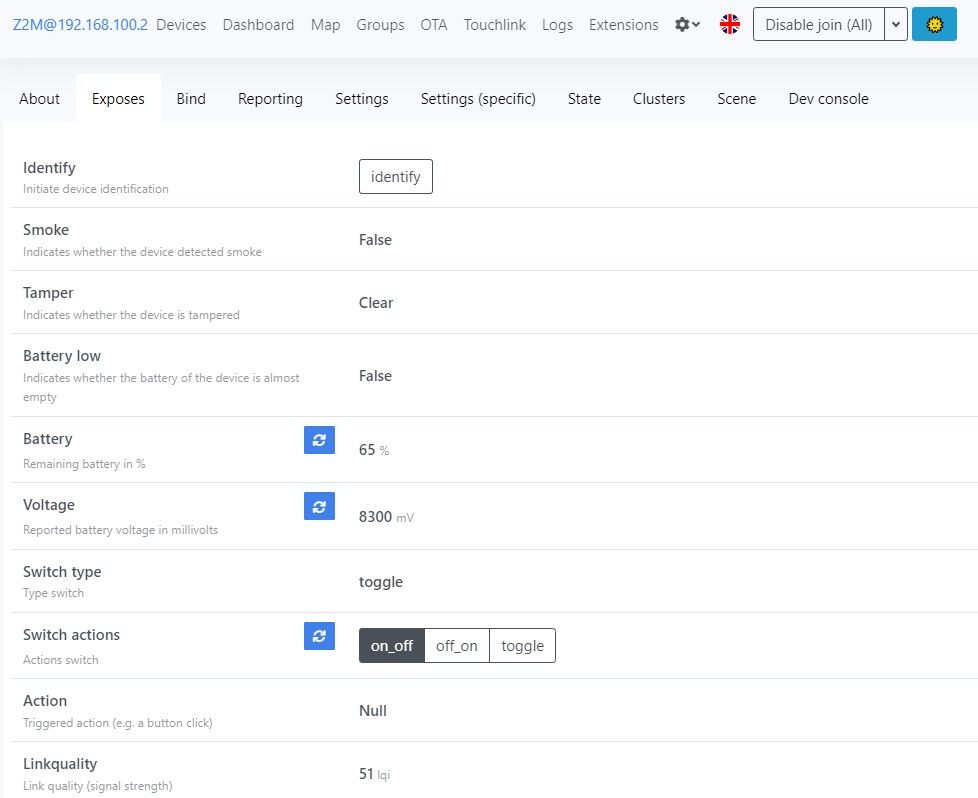Open Touchlink page
Image resolution: width=978 pixels, height=798 pixels.
pyautogui.click(x=495, y=25)
